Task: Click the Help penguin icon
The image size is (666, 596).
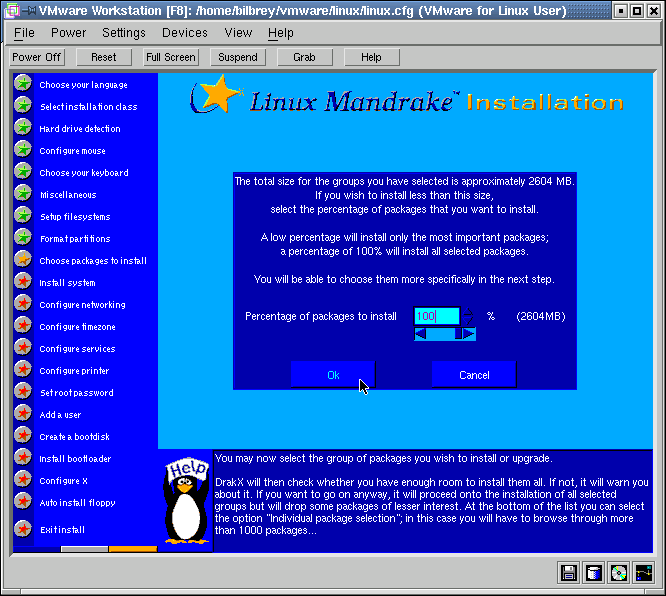Action: 185,505
